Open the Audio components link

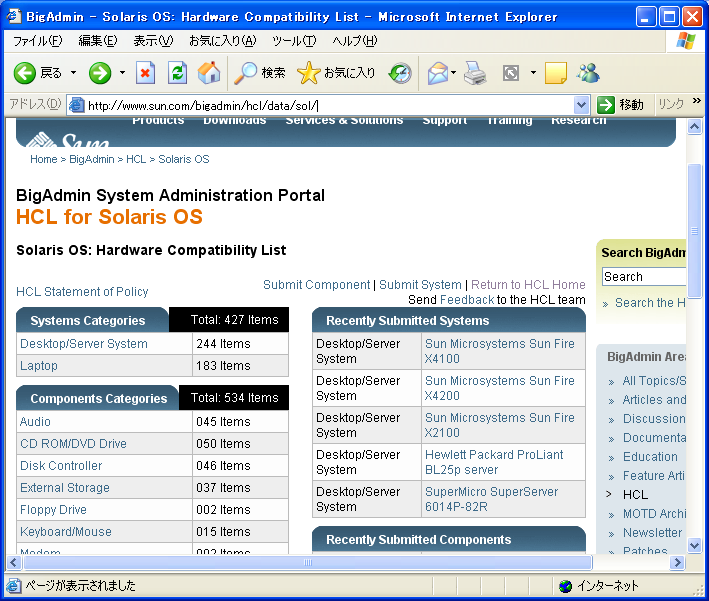(35, 421)
